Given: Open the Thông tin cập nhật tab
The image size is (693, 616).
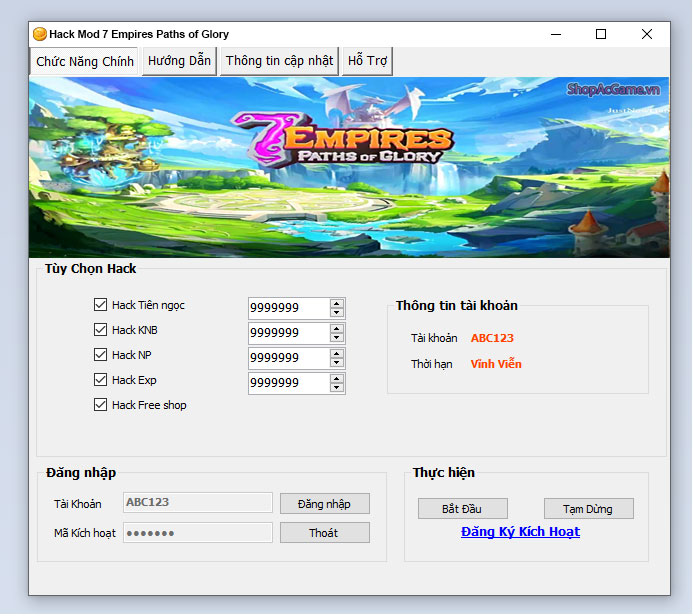Looking at the screenshot, I should click(279, 61).
